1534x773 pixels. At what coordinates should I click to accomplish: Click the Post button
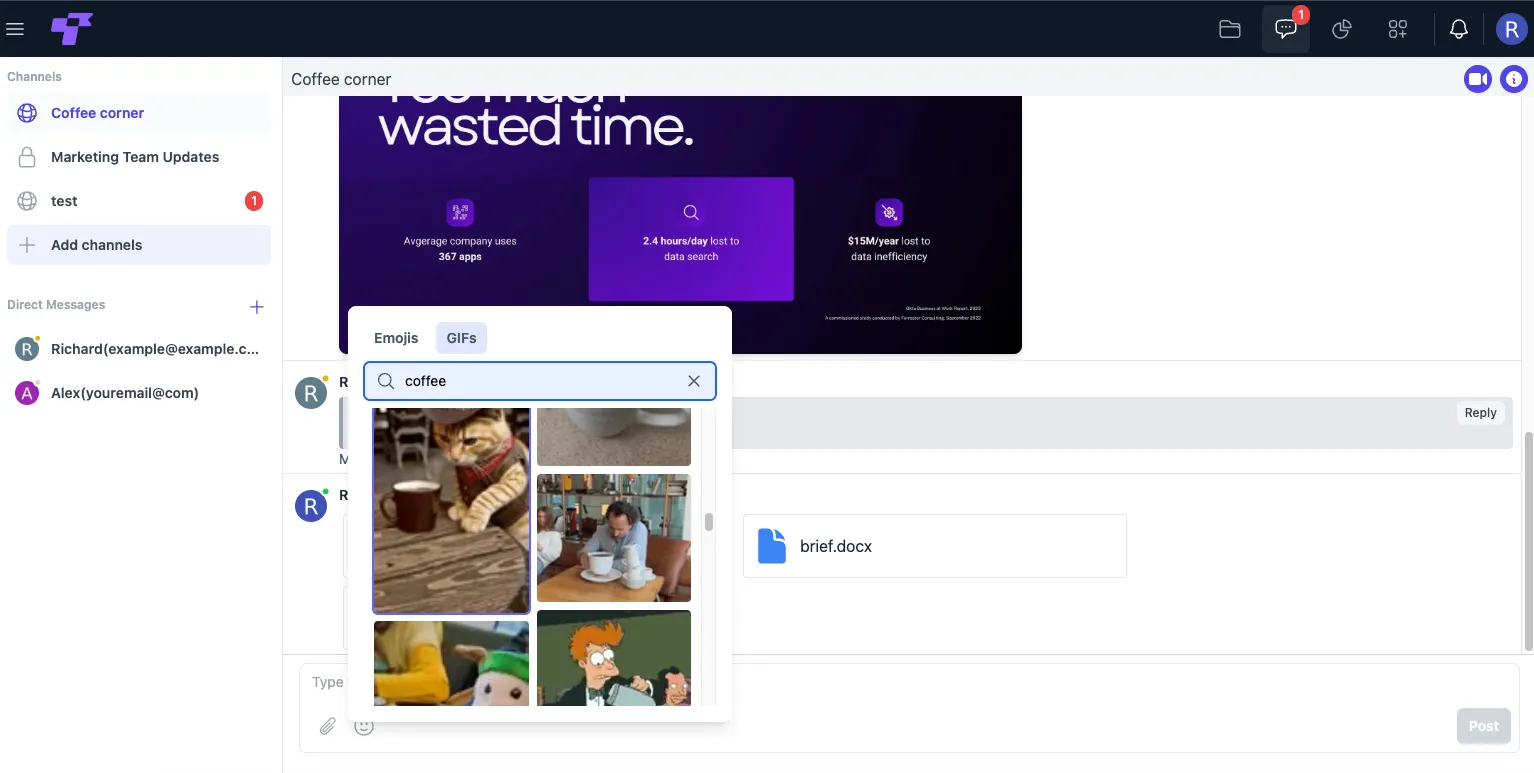point(1483,726)
